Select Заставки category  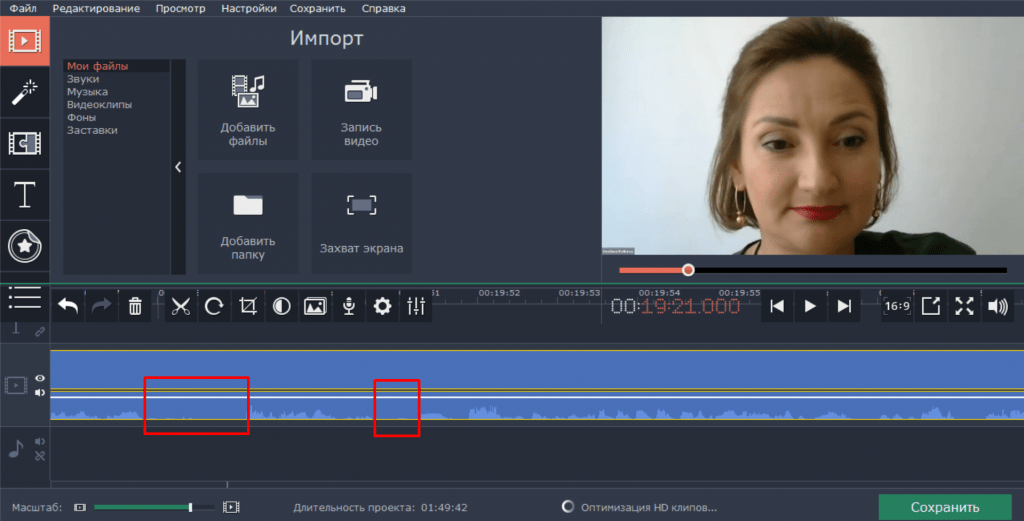[x=92, y=130]
